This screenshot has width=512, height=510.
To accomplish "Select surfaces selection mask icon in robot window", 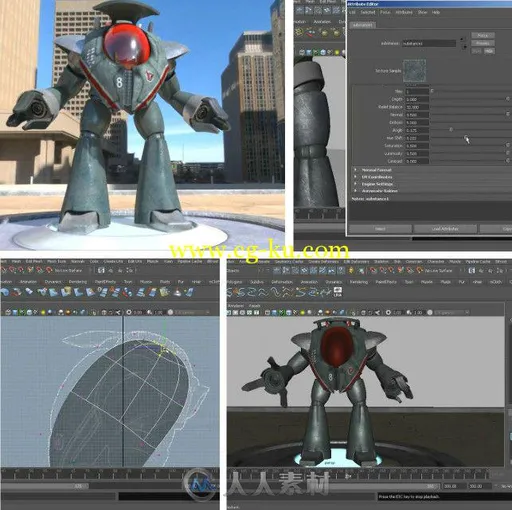I will pyautogui.click(x=304, y=271).
